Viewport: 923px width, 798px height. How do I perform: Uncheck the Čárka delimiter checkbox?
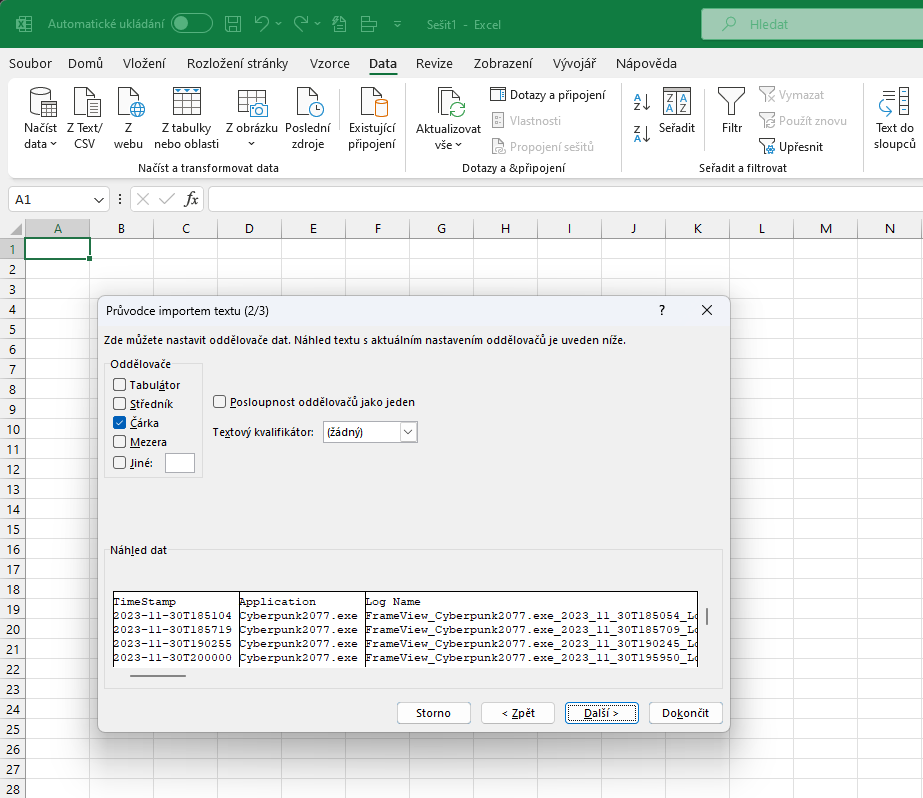[x=120, y=423]
